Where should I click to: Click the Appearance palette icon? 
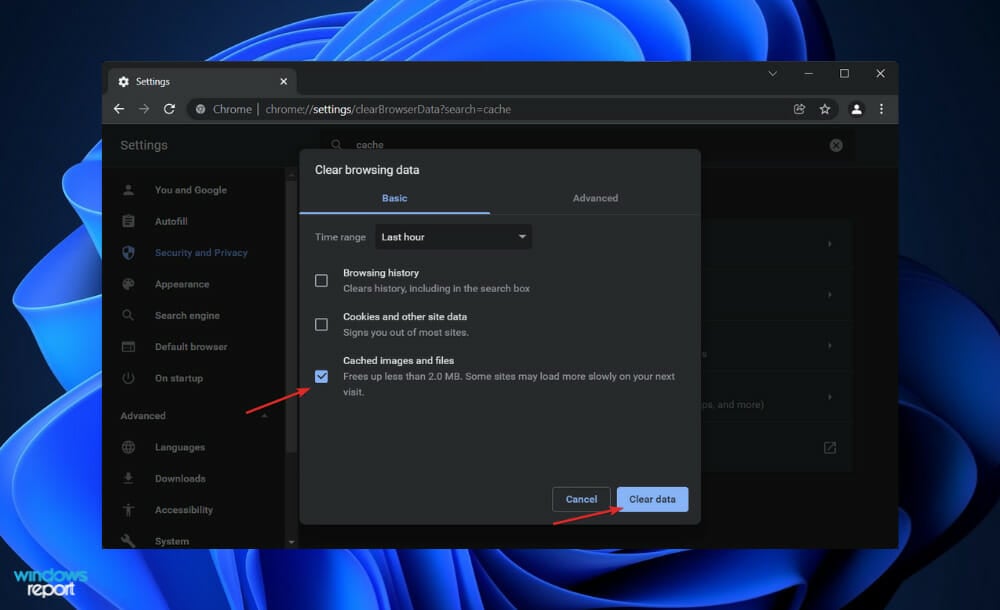[128, 284]
